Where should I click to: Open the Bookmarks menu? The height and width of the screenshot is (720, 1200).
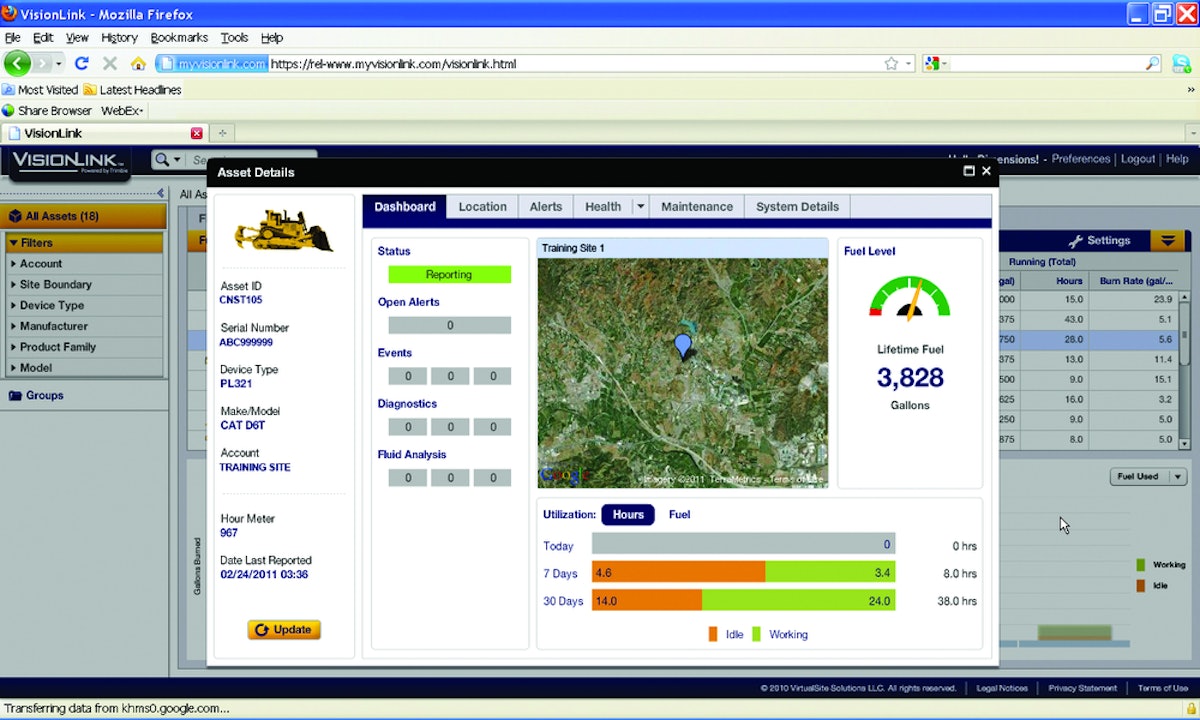pyautogui.click(x=178, y=37)
